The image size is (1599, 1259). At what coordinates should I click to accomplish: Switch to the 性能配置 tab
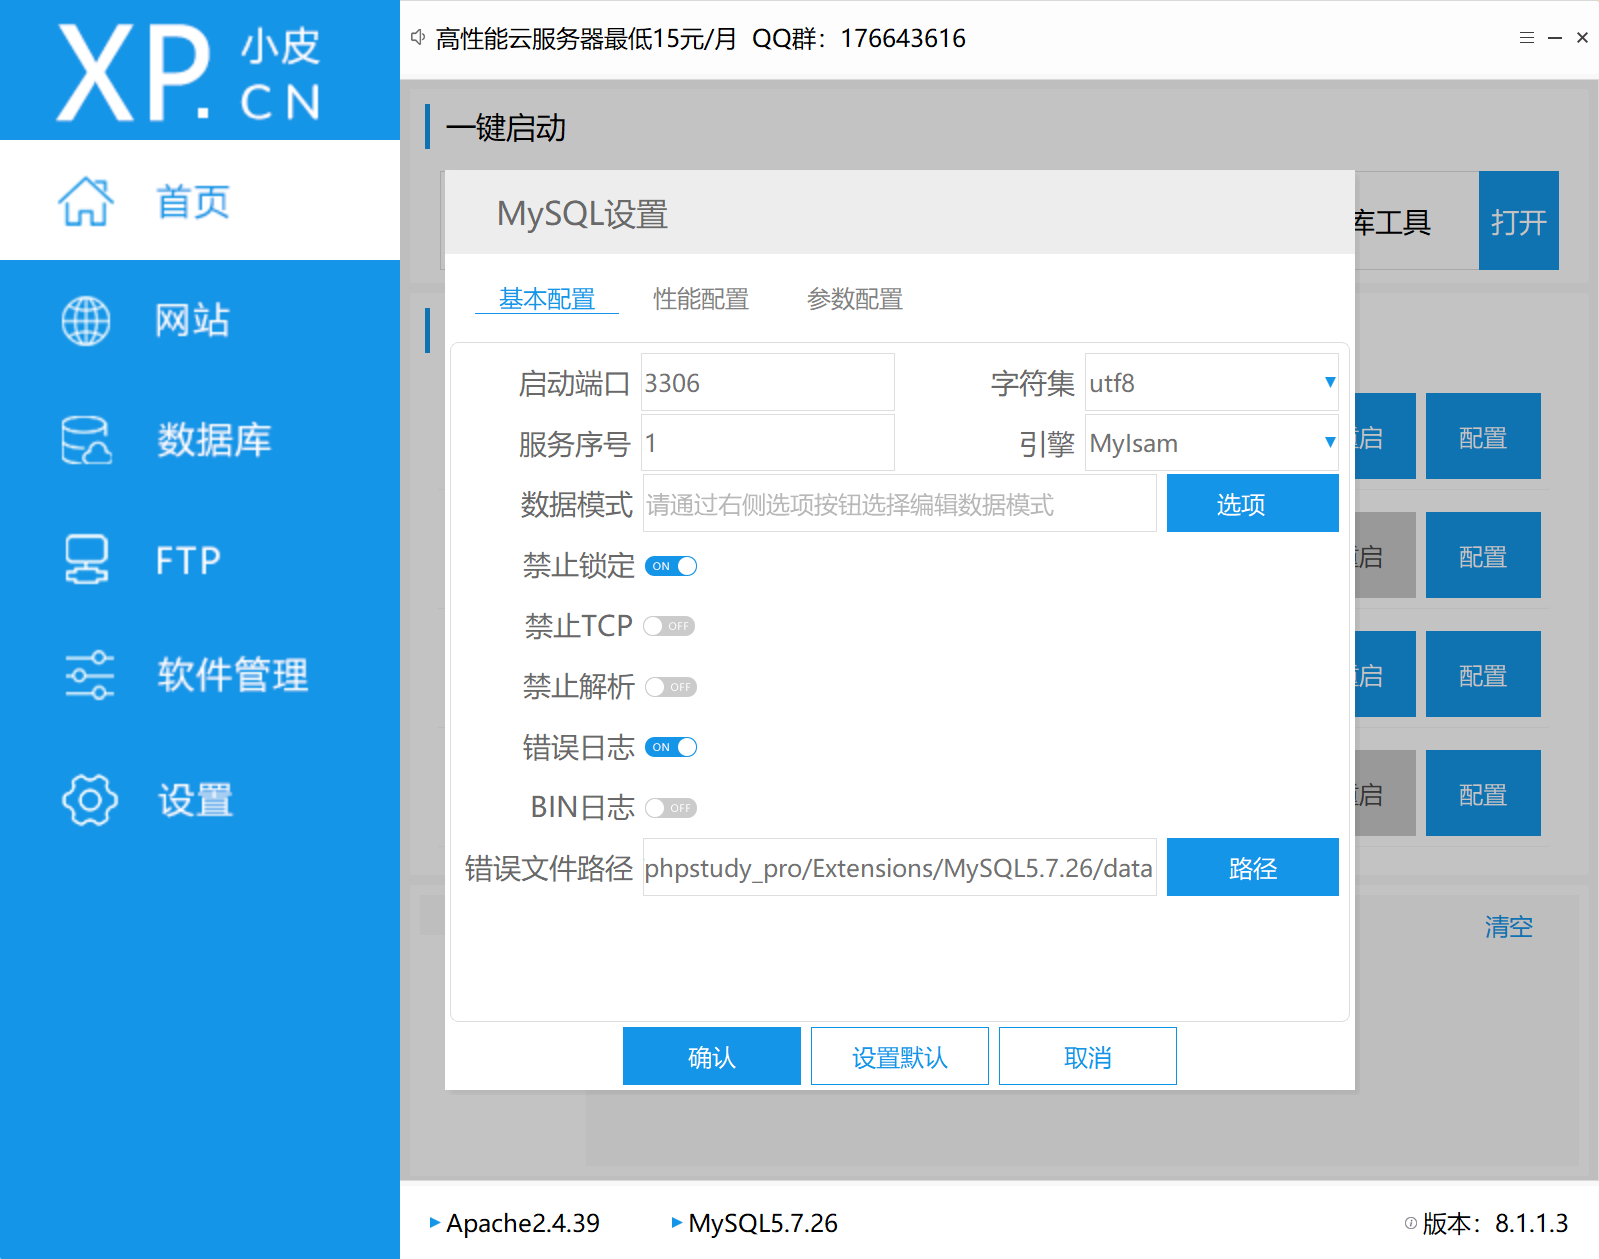pyautogui.click(x=700, y=299)
